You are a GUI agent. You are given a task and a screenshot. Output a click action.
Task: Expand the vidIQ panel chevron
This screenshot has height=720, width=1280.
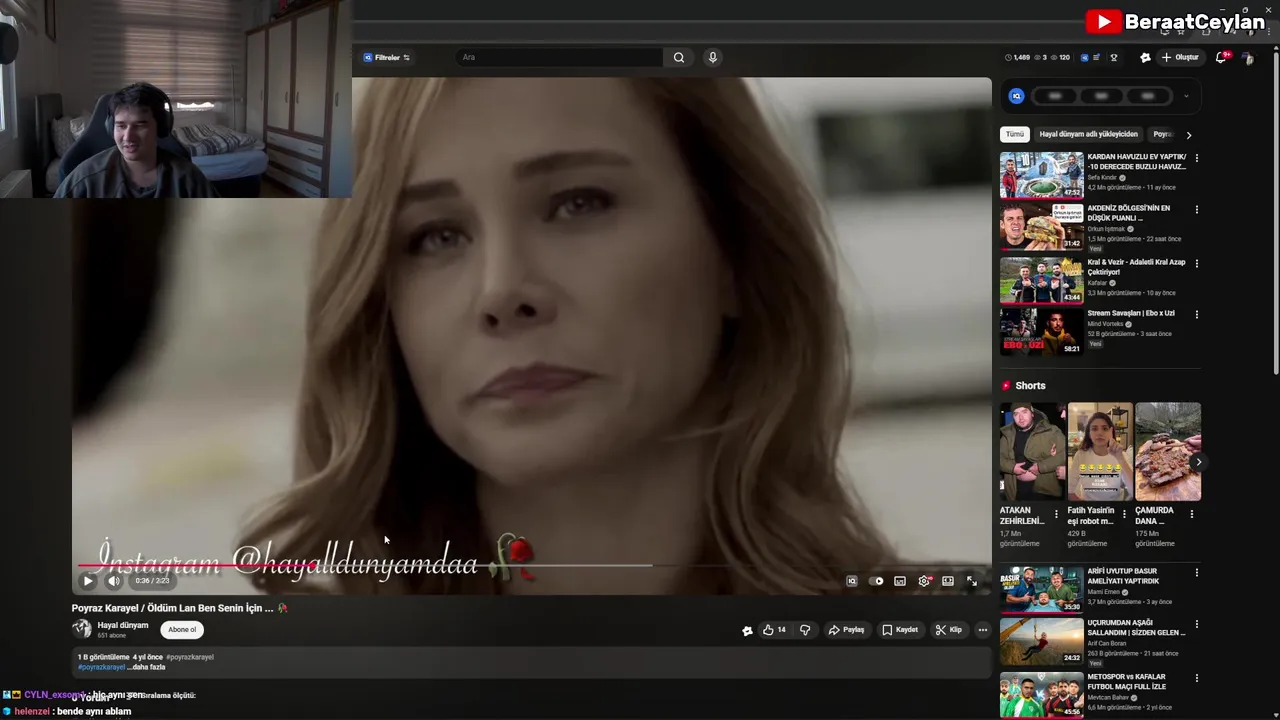(1186, 96)
